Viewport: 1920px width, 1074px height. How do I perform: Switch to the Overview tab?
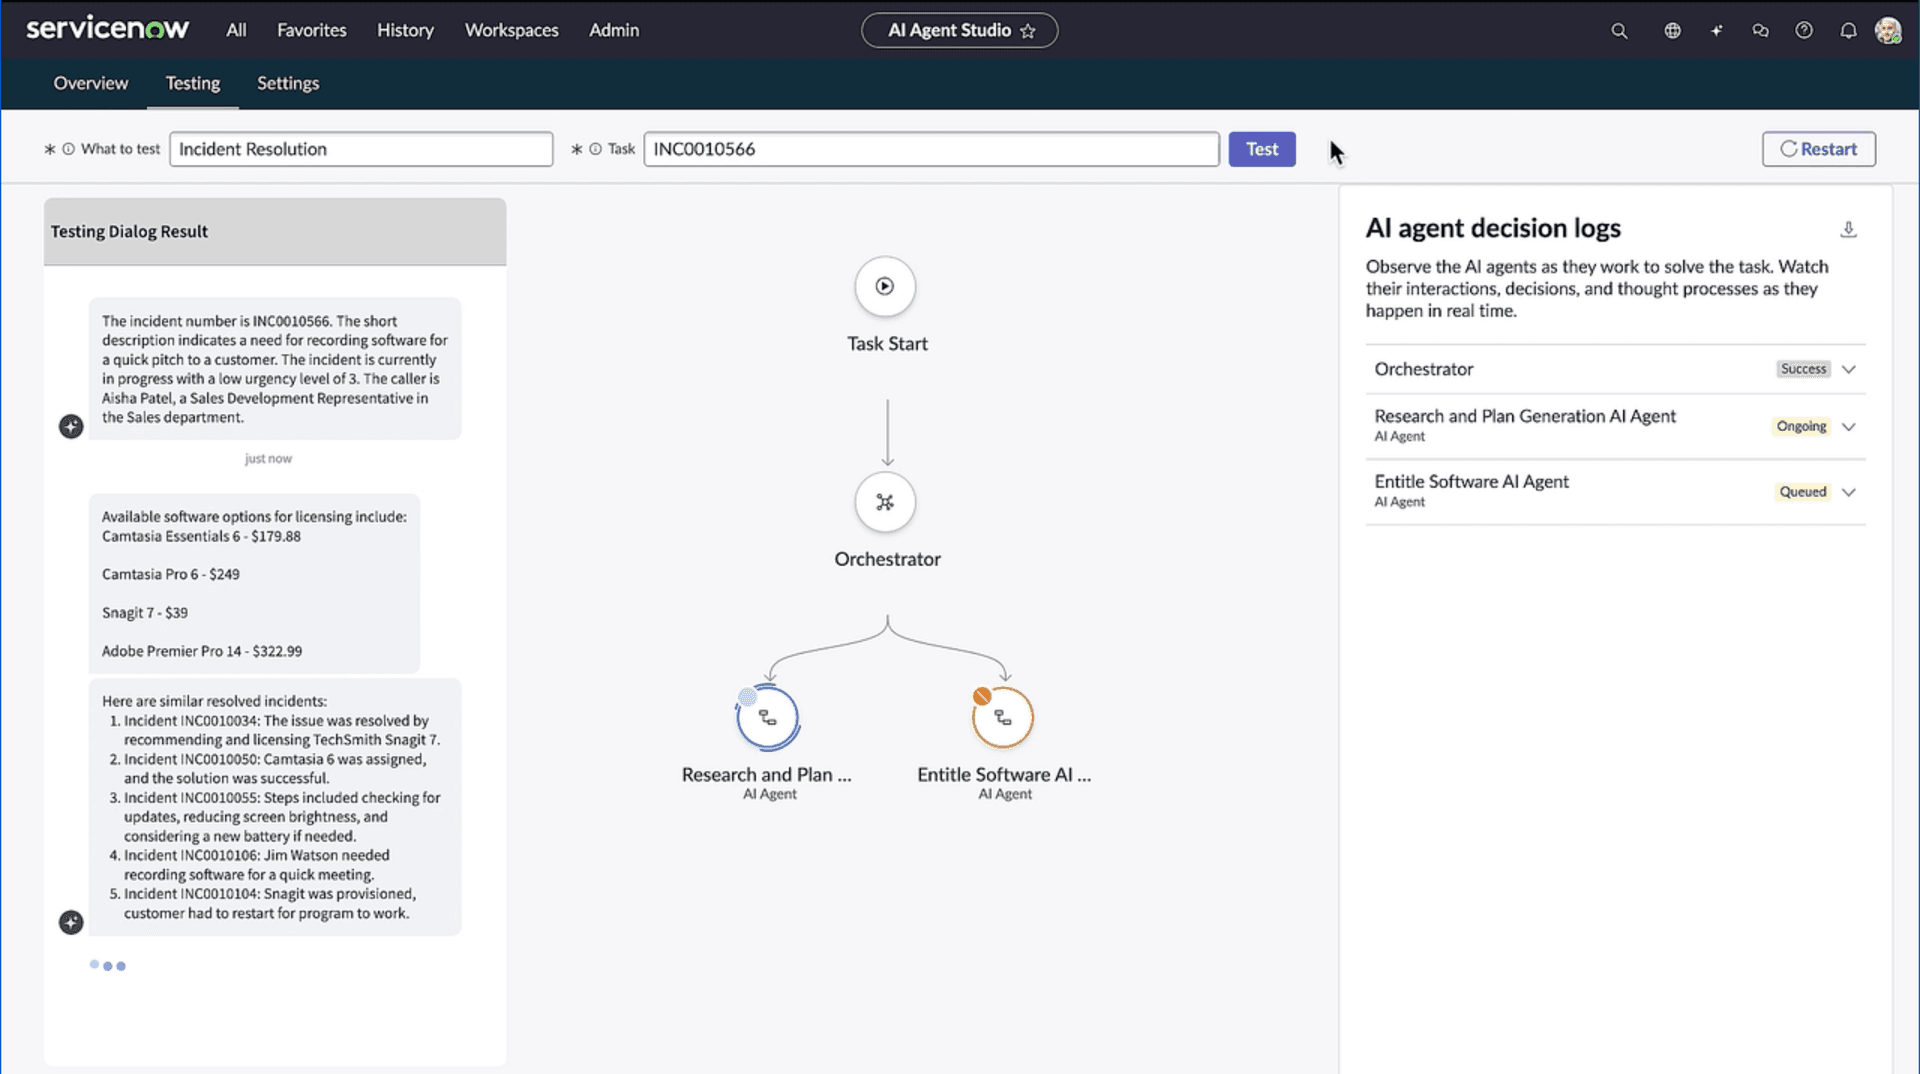90,83
